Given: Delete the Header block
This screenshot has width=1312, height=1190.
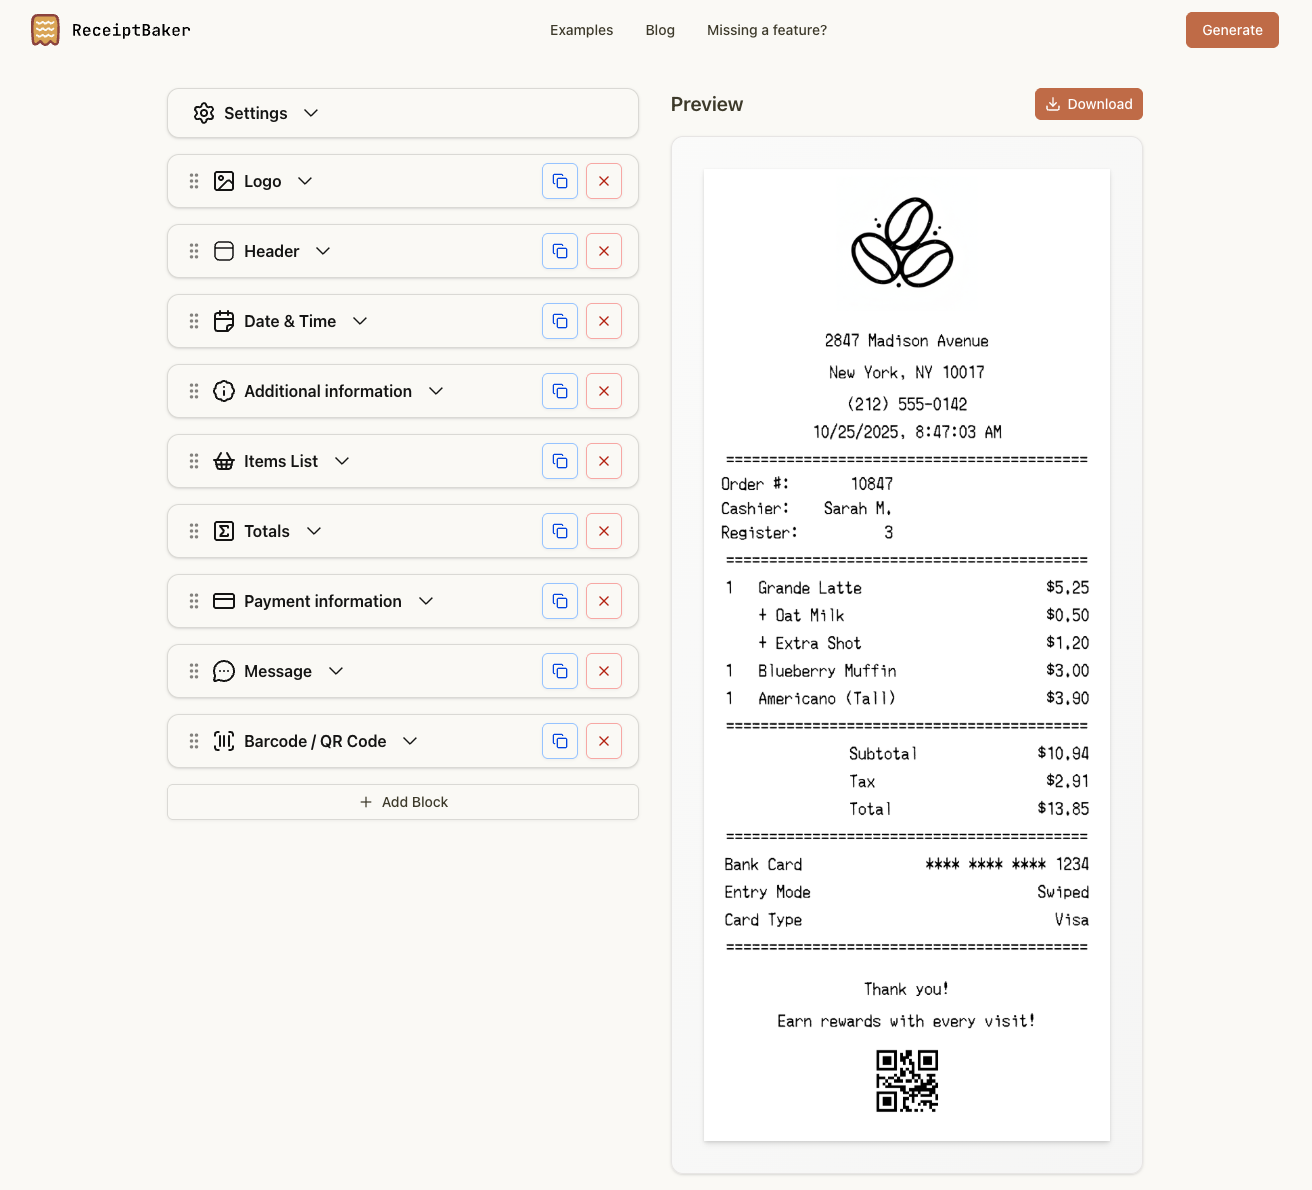Looking at the screenshot, I should click(604, 251).
